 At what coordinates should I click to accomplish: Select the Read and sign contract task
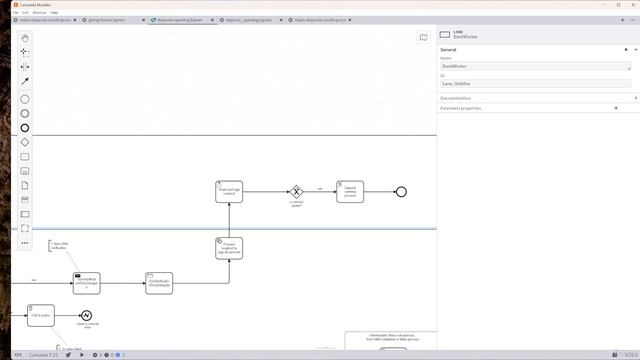(229, 192)
